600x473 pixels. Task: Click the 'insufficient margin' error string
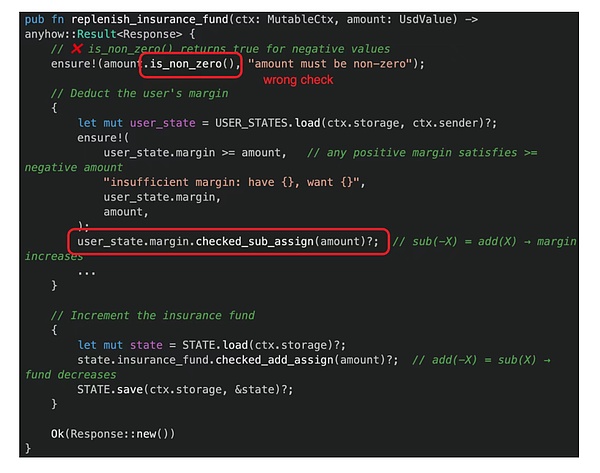pos(231,181)
